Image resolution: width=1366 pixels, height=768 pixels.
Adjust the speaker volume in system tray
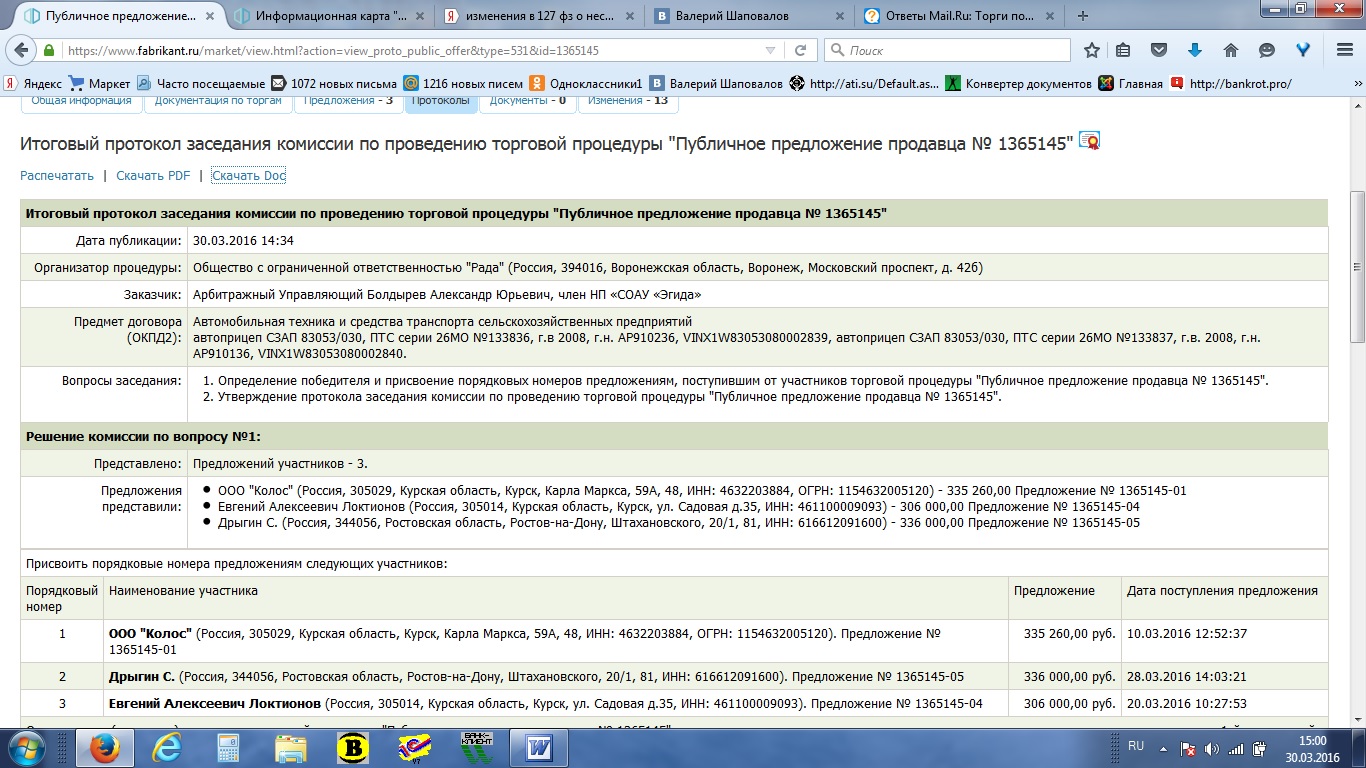[x=1212, y=748]
